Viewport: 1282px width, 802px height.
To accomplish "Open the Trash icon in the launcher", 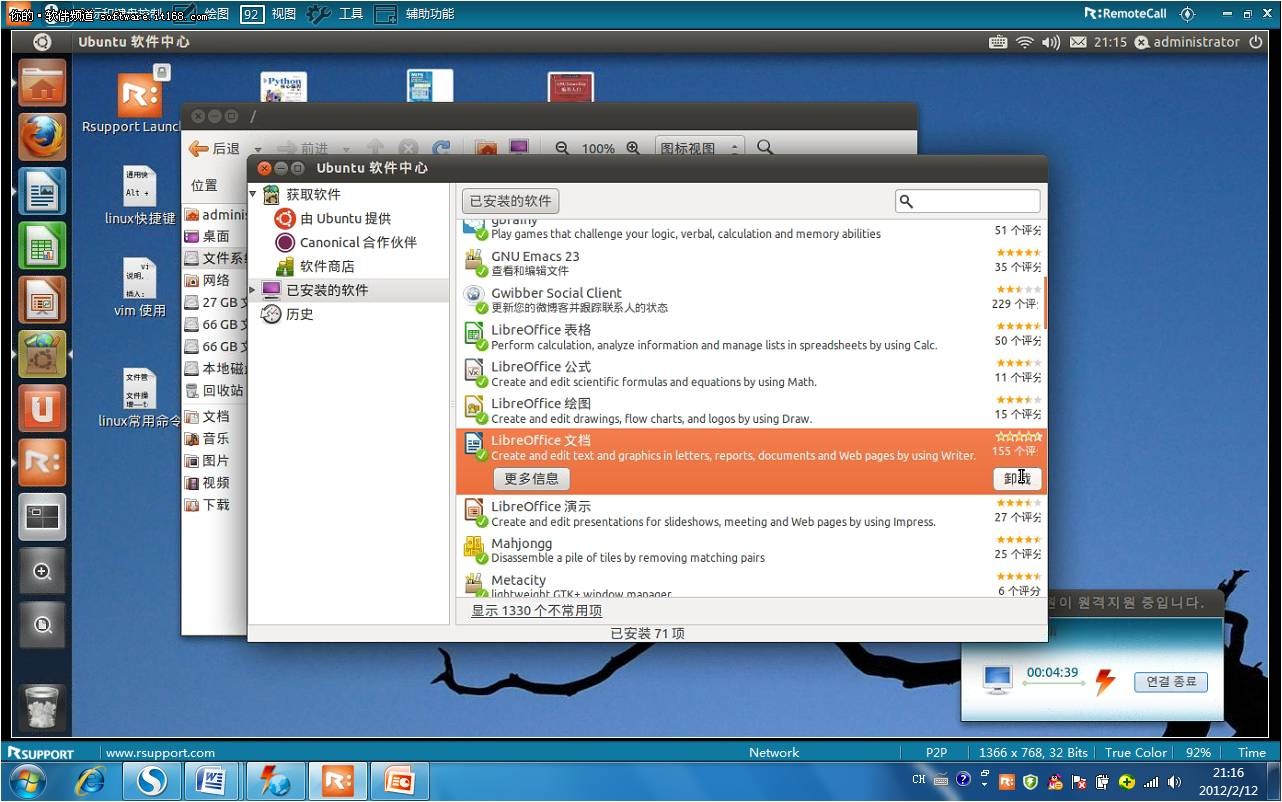I will [42, 707].
